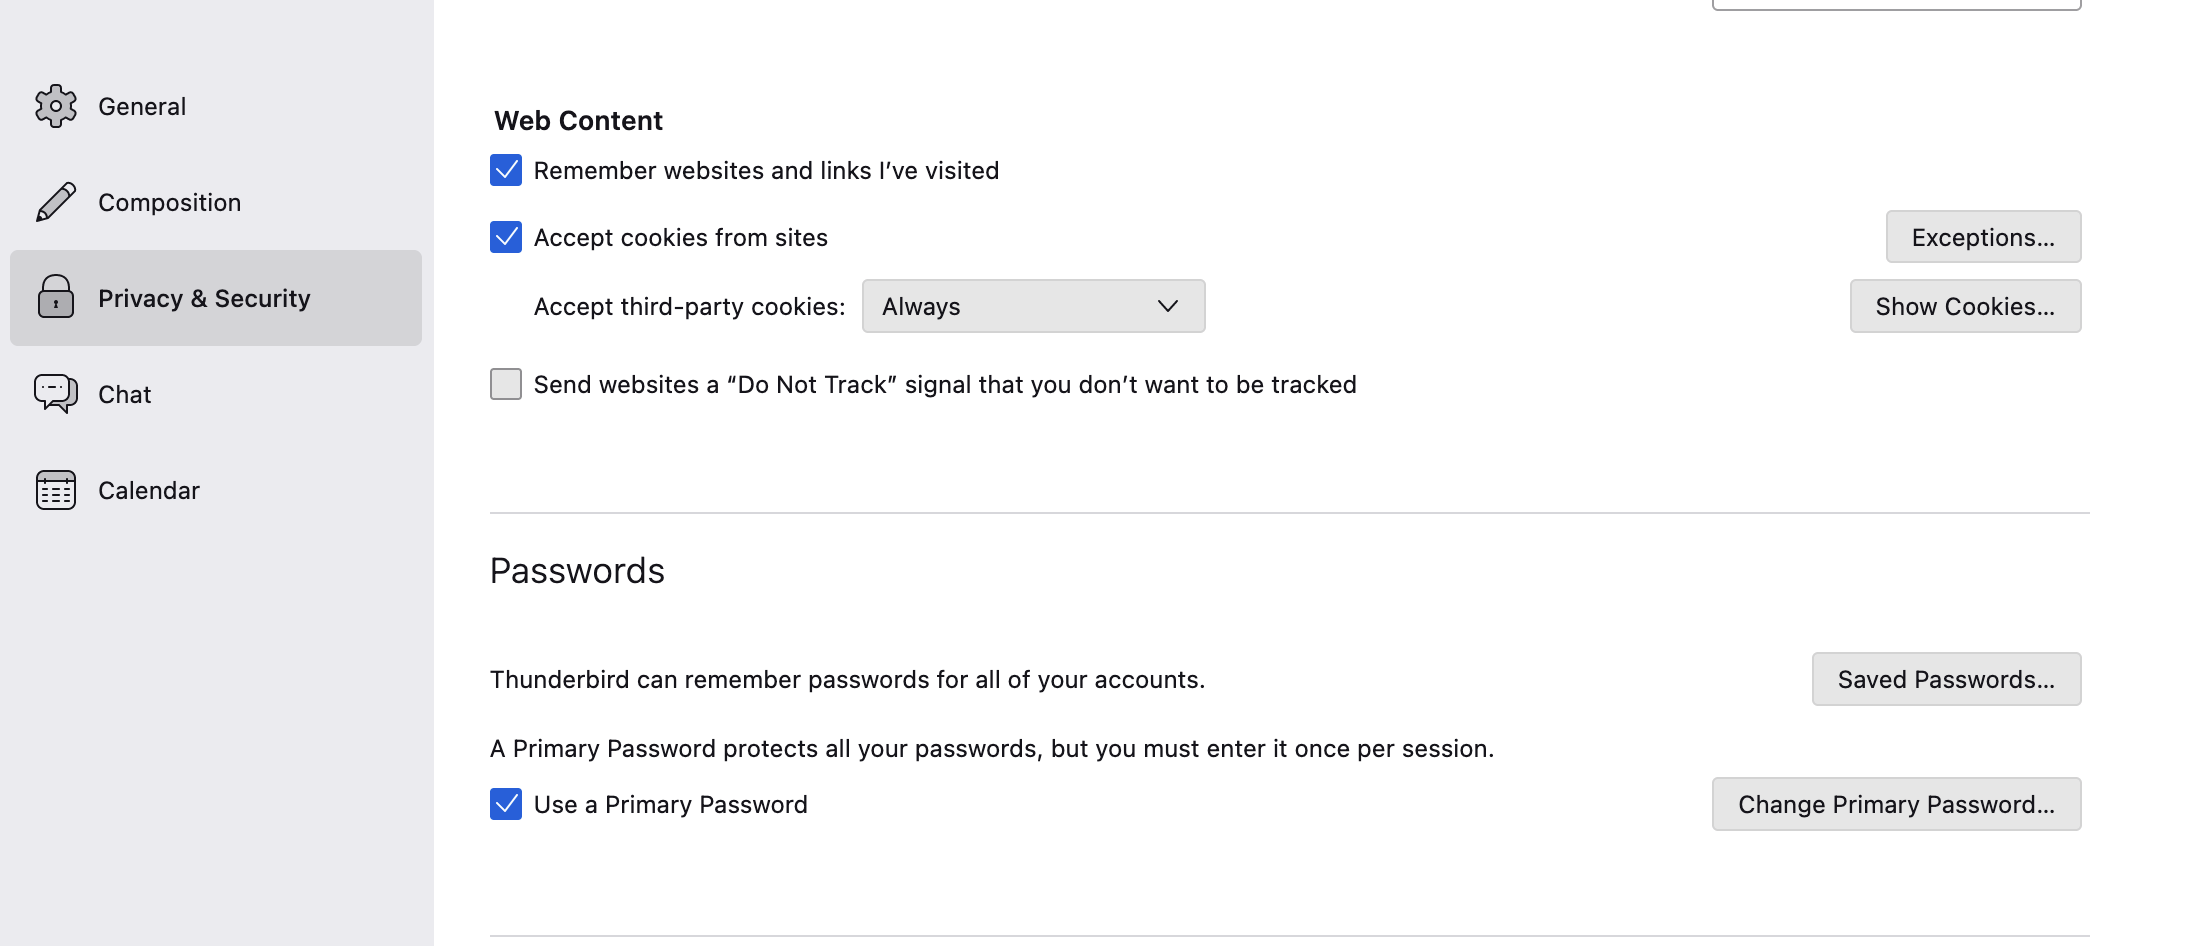Viewport: 2186px width, 946px height.
Task: Click the chevron arrow in cookies dropdown
Action: (x=1167, y=306)
